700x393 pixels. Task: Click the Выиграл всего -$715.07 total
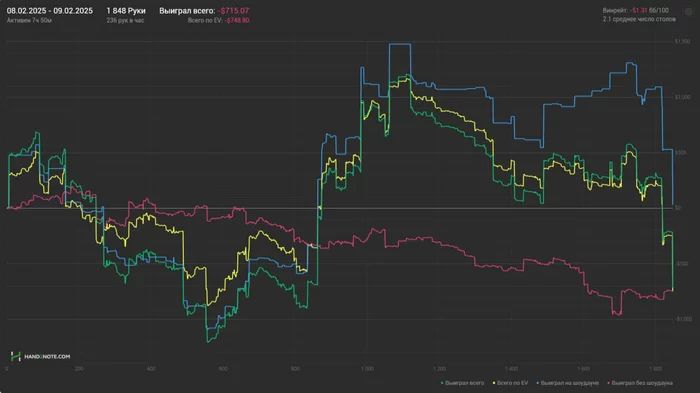coord(204,11)
